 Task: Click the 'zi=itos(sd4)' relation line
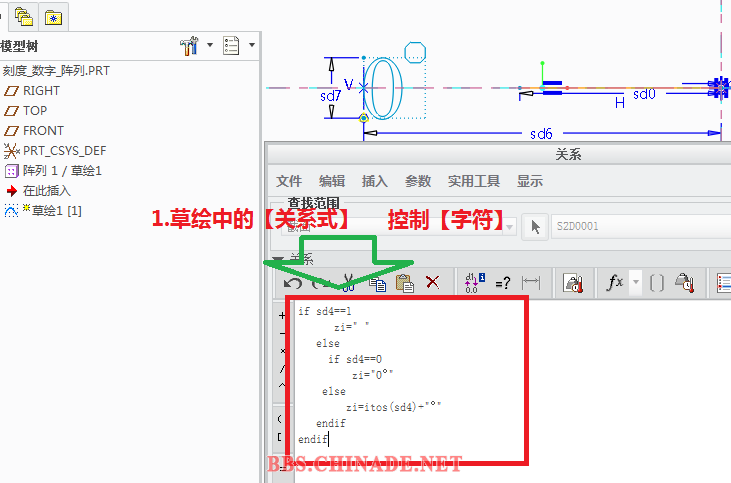point(393,407)
